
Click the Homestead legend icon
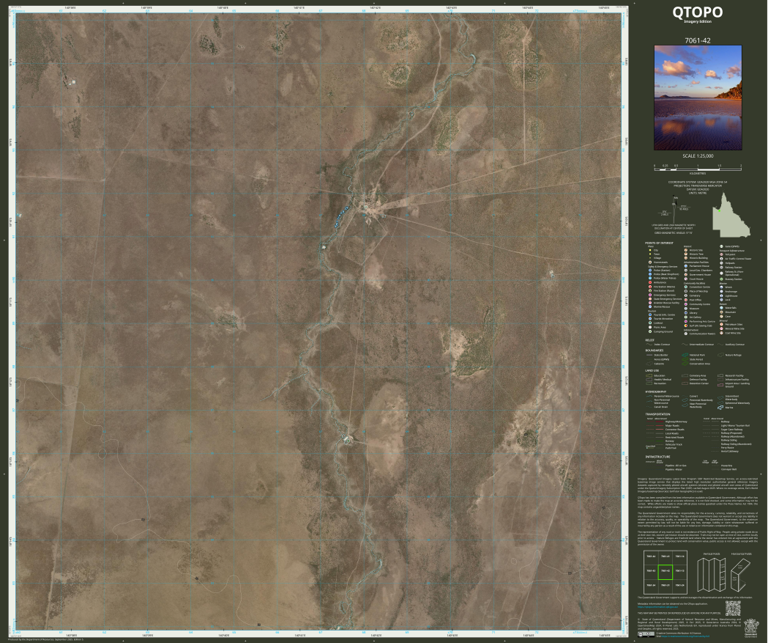coord(650,262)
